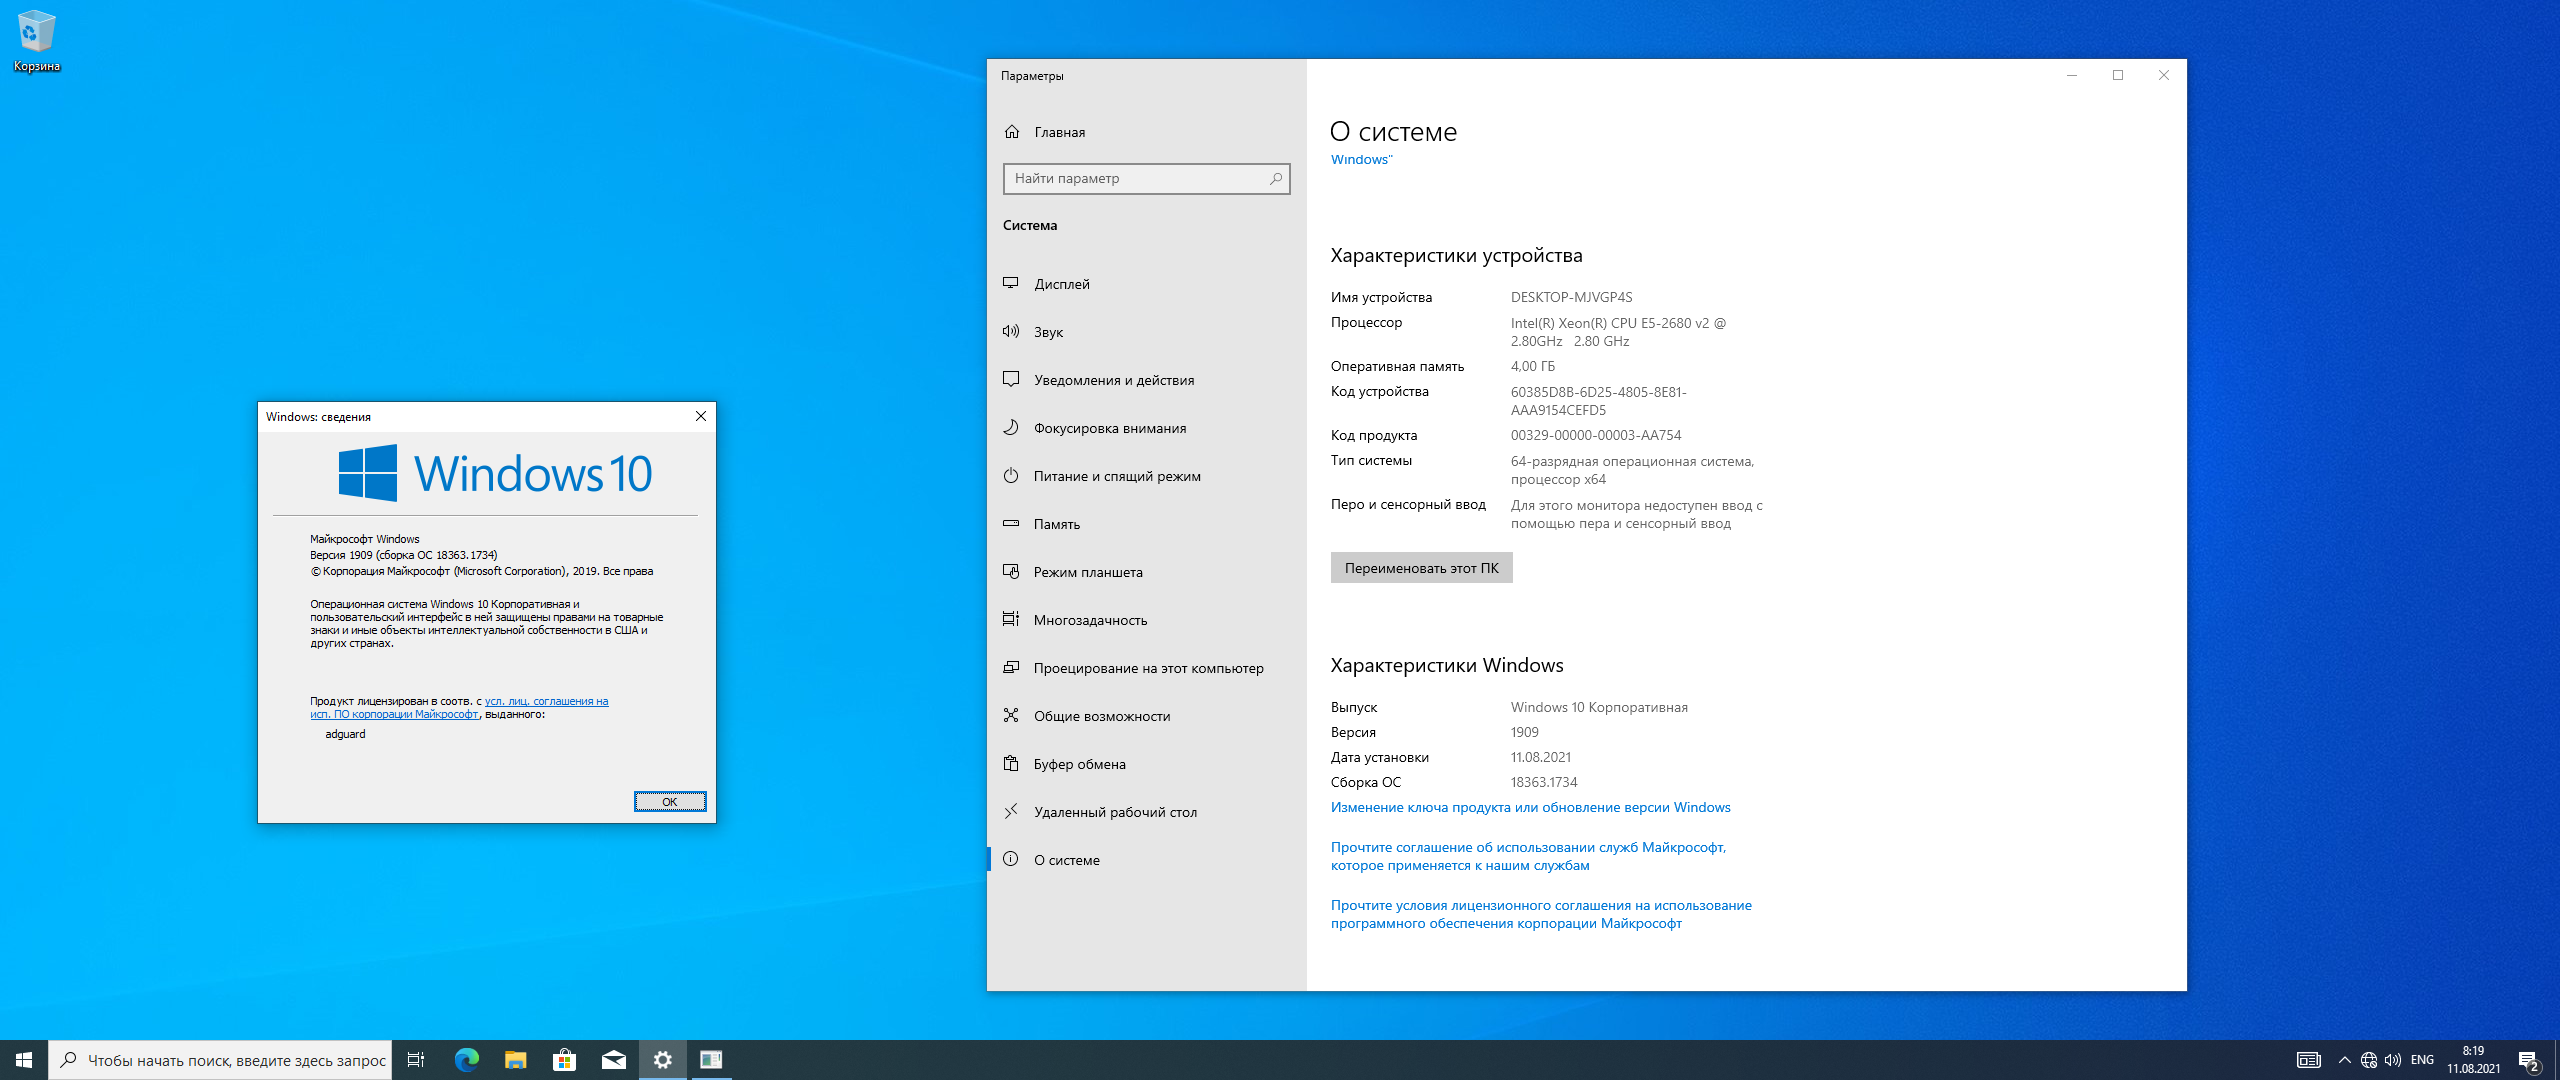Select Проецирование на этот компьютер
The height and width of the screenshot is (1080, 2560).
pyautogui.click(x=1147, y=668)
